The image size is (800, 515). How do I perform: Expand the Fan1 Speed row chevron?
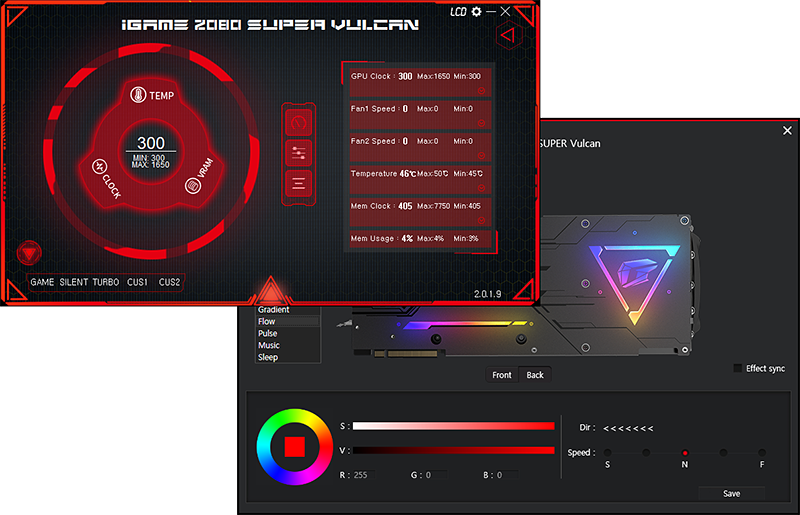coord(481,123)
